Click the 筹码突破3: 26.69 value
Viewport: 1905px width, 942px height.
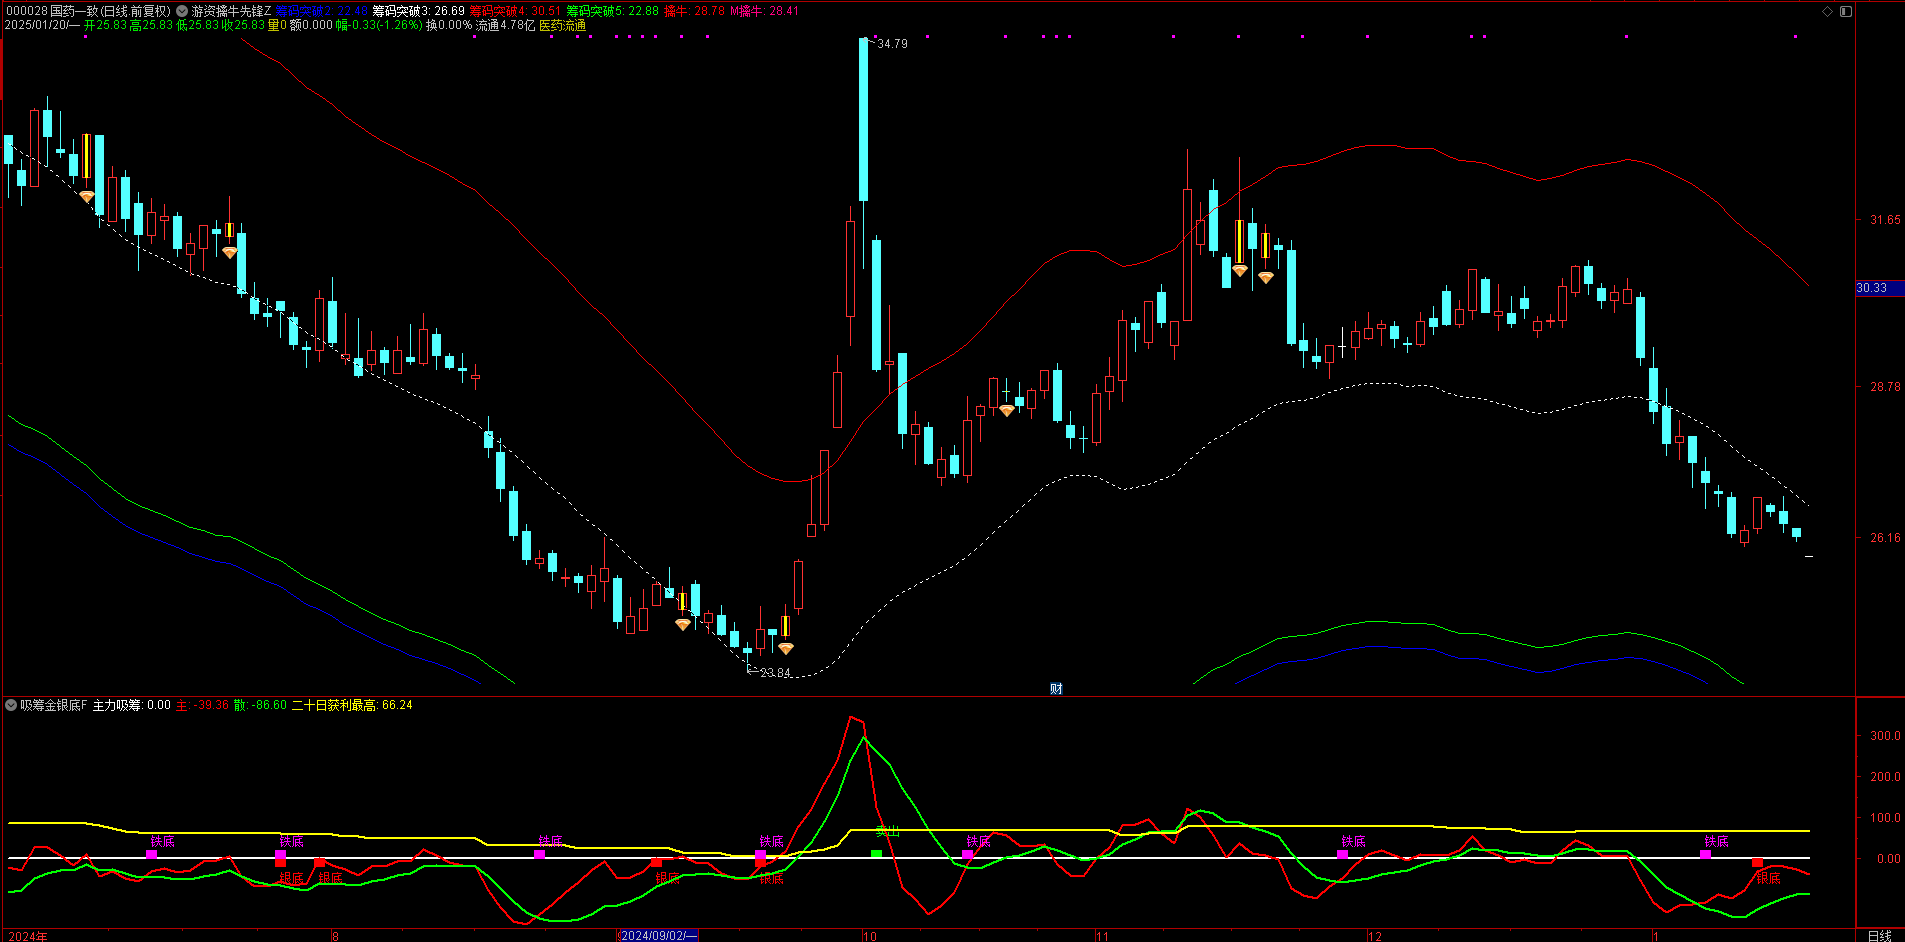coord(418,11)
